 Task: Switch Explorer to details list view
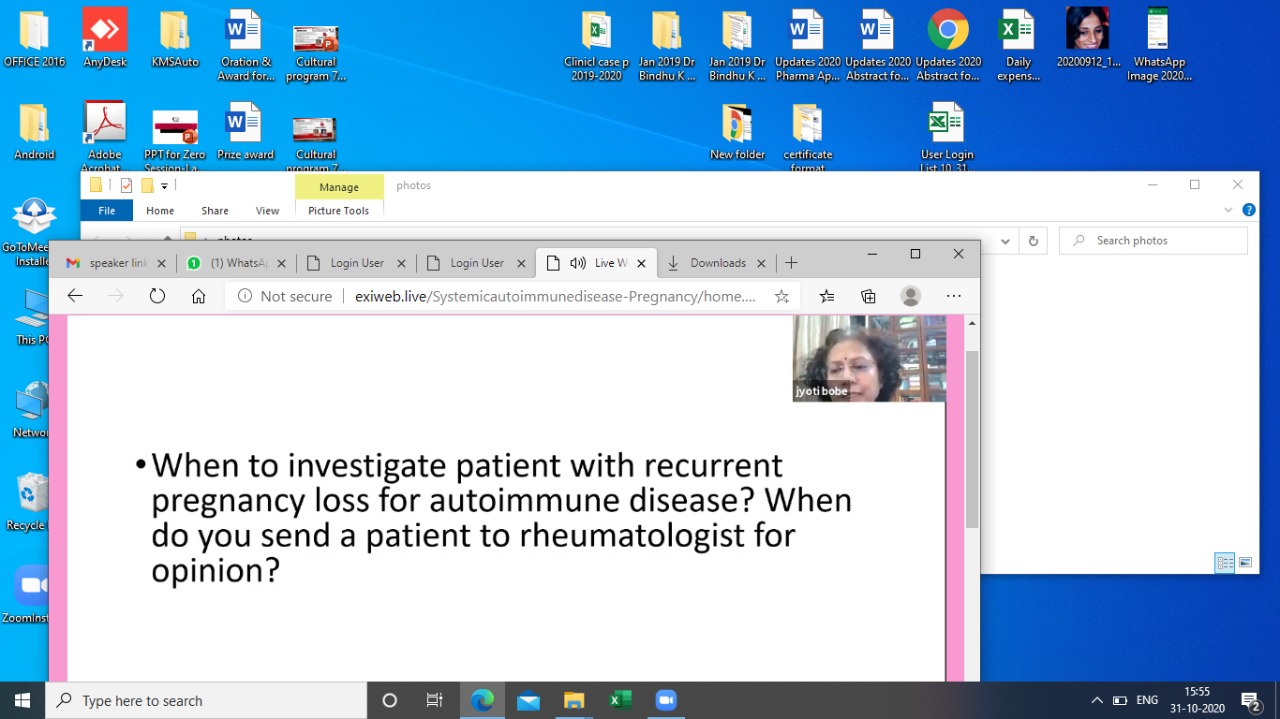1225,563
